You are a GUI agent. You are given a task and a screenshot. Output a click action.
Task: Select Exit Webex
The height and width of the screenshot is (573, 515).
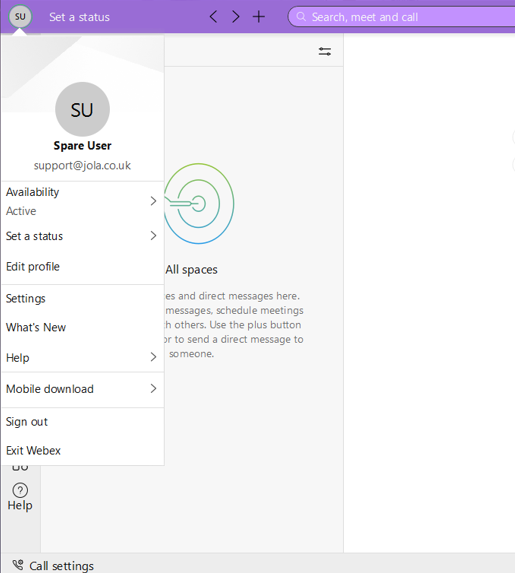(x=83, y=451)
